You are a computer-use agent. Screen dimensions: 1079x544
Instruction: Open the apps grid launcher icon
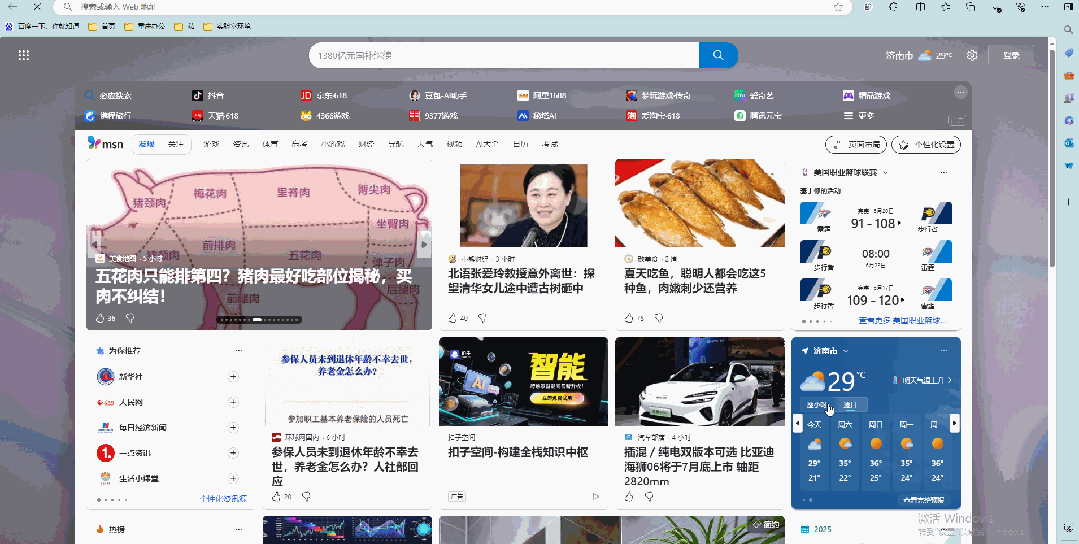pyautogui.click(x=24, y=55)
